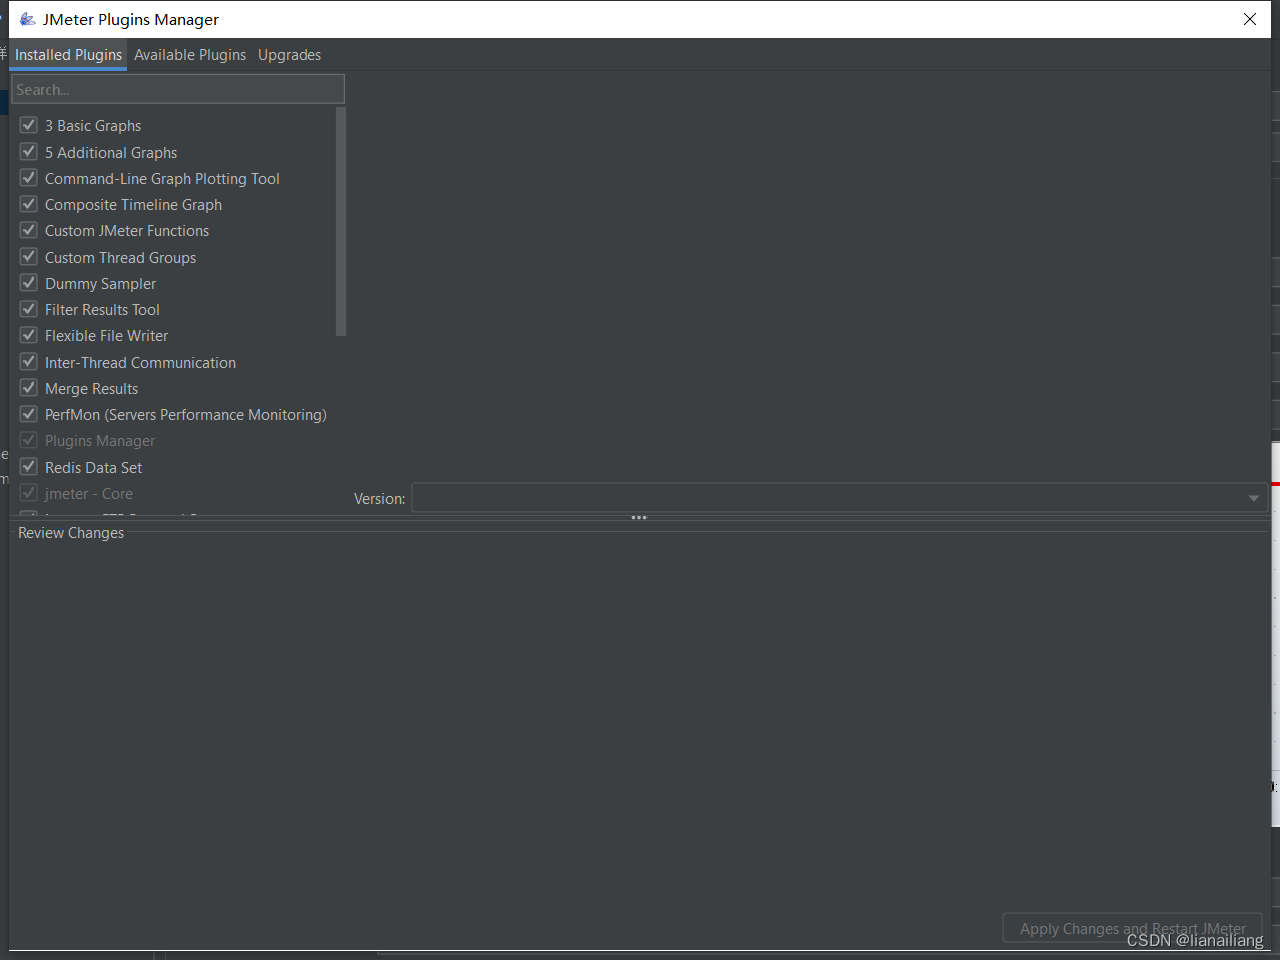Open the Upgrades tab
The image size is (1280, 960).
[290, 55]
